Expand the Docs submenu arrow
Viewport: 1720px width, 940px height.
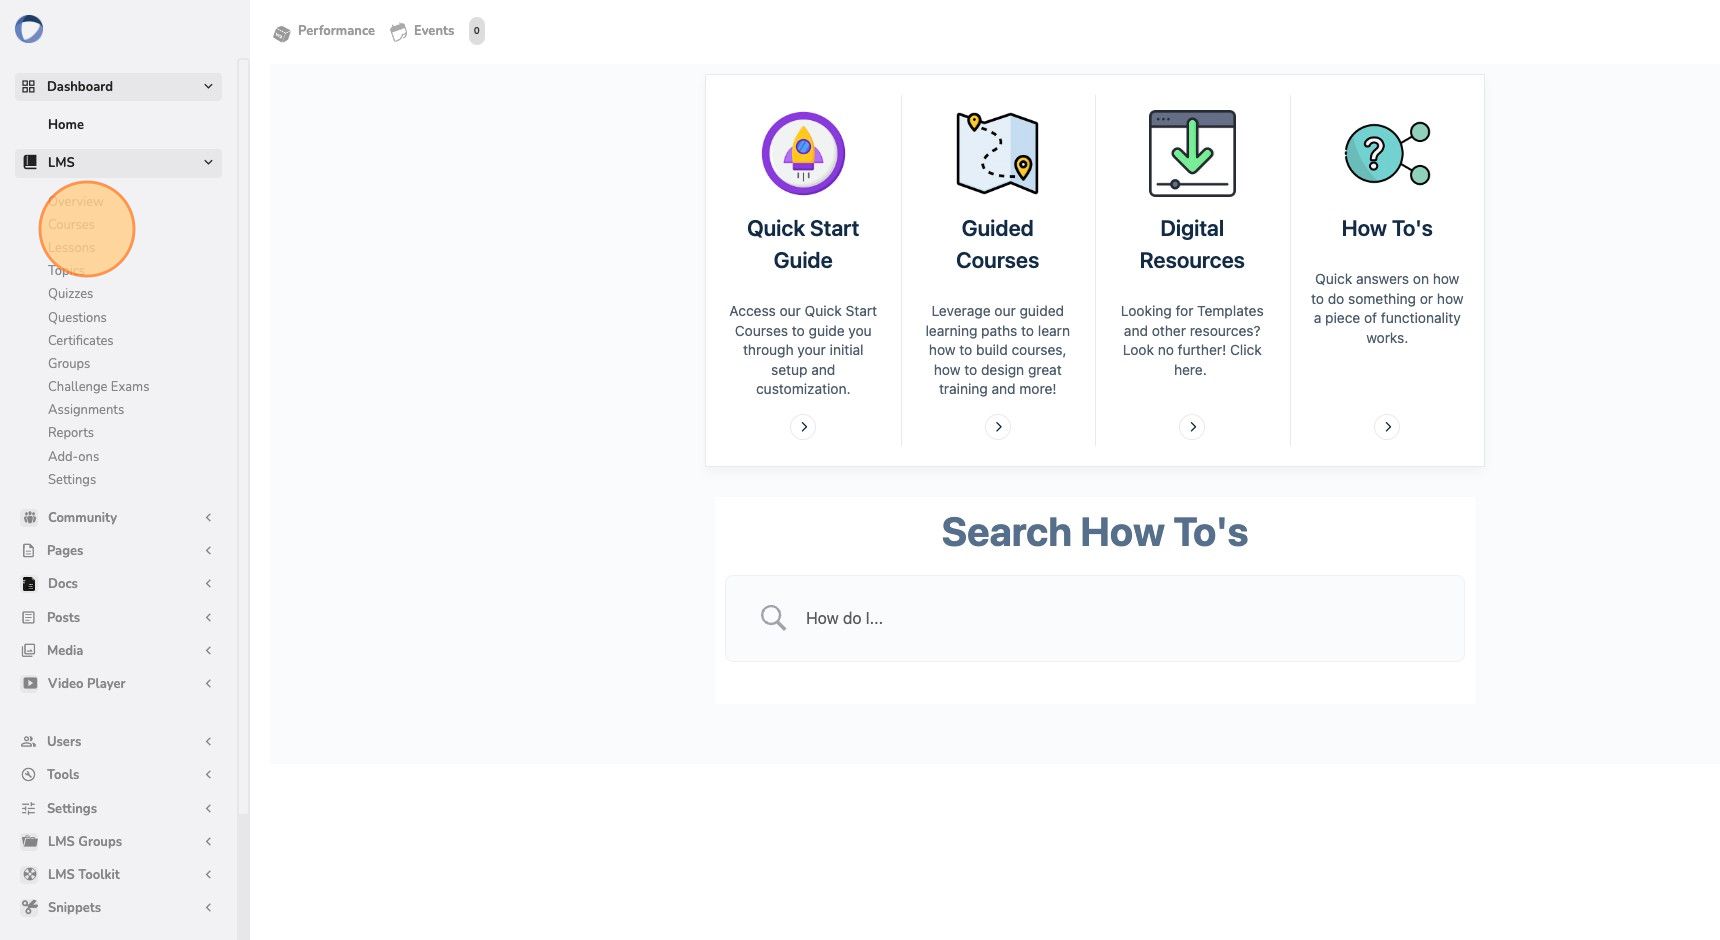(x=208, y=583)
